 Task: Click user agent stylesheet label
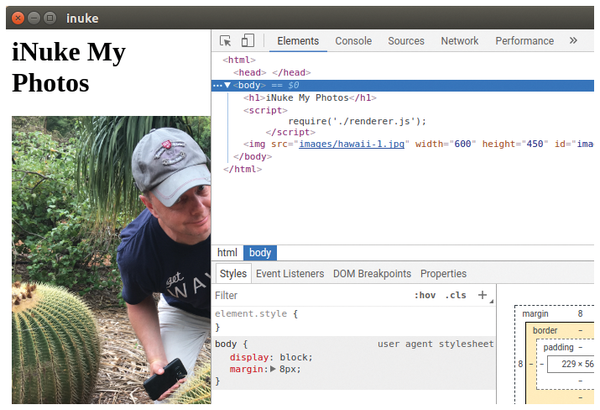[435, 344]
